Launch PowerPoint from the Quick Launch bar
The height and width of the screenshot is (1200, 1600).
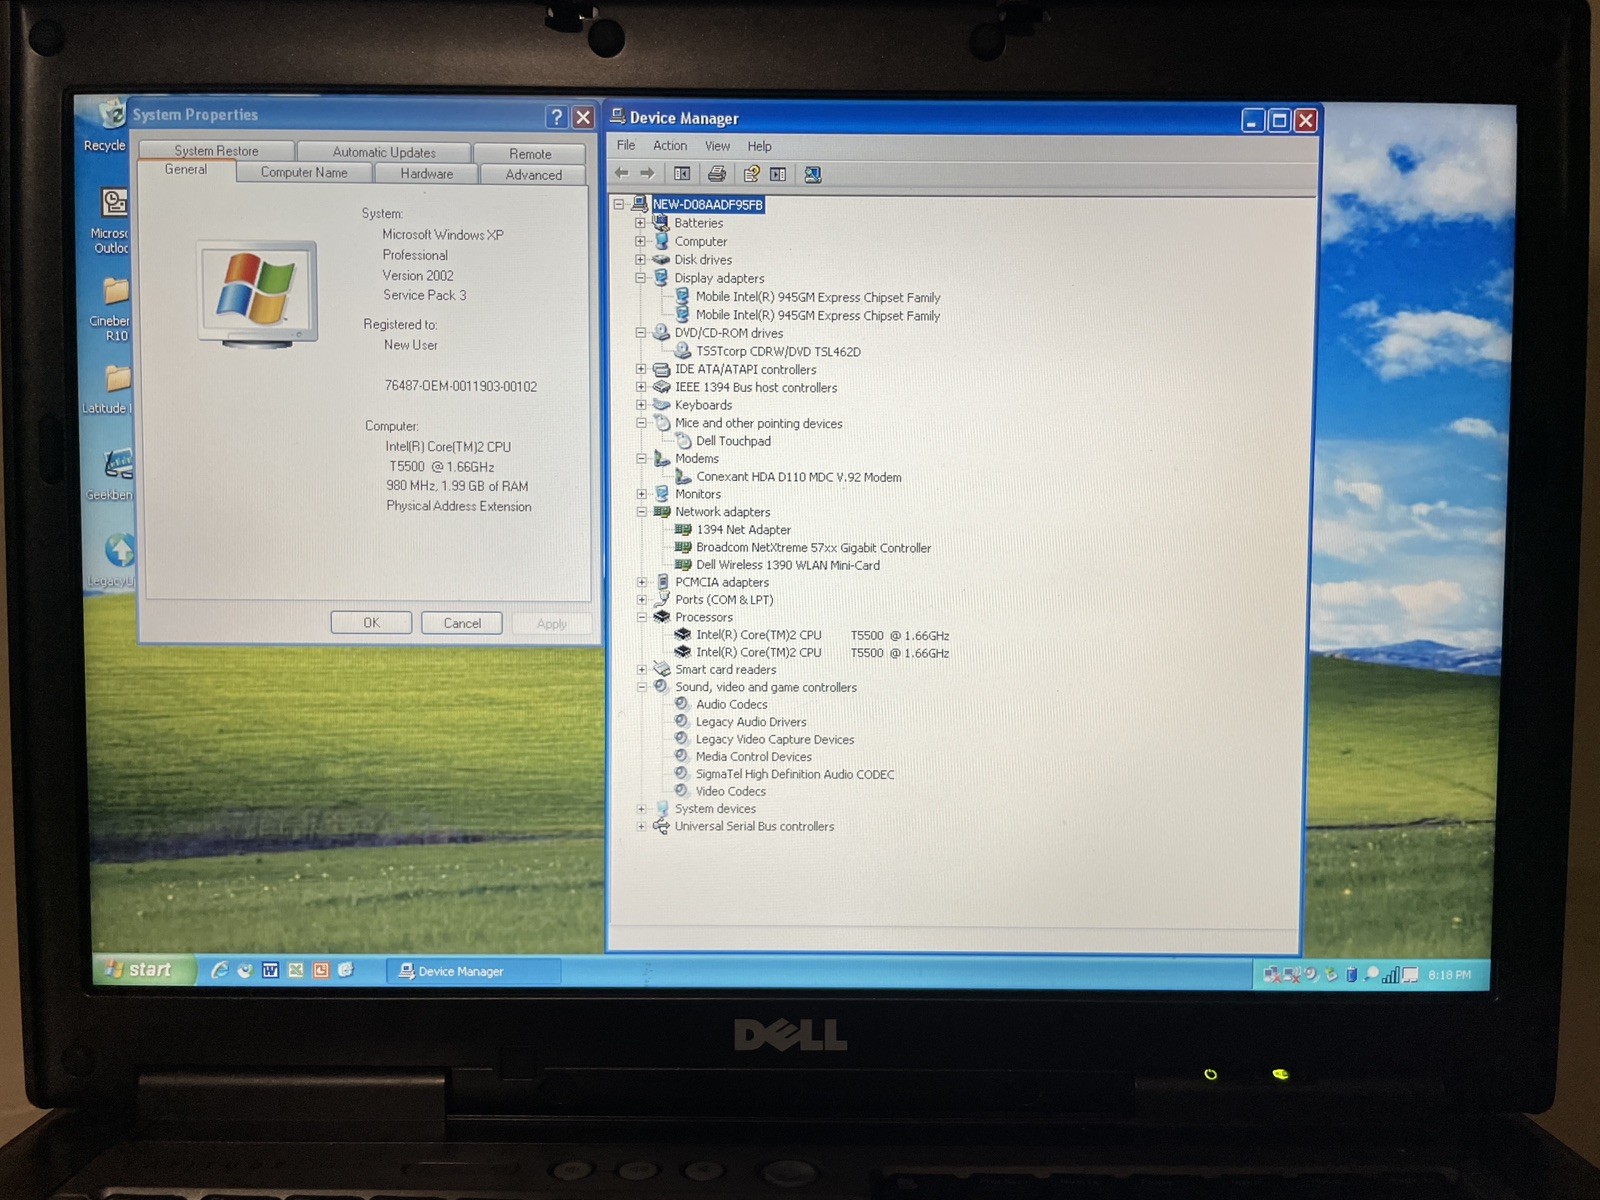tap(320, 970)
